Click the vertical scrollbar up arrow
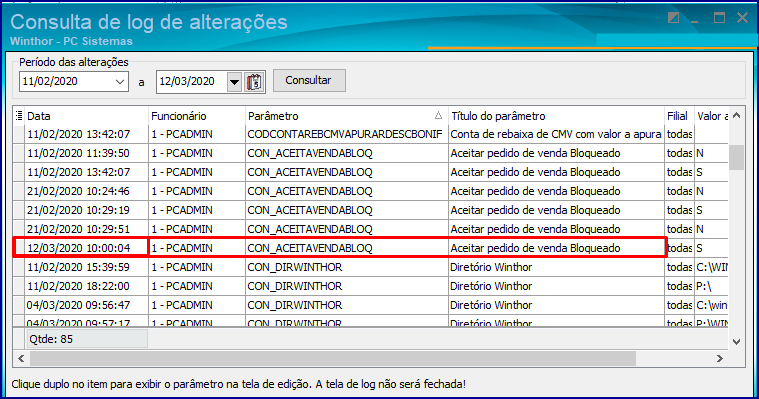Image resolution: width=759 pixels, height=399 pixels. tap(737, 115)
